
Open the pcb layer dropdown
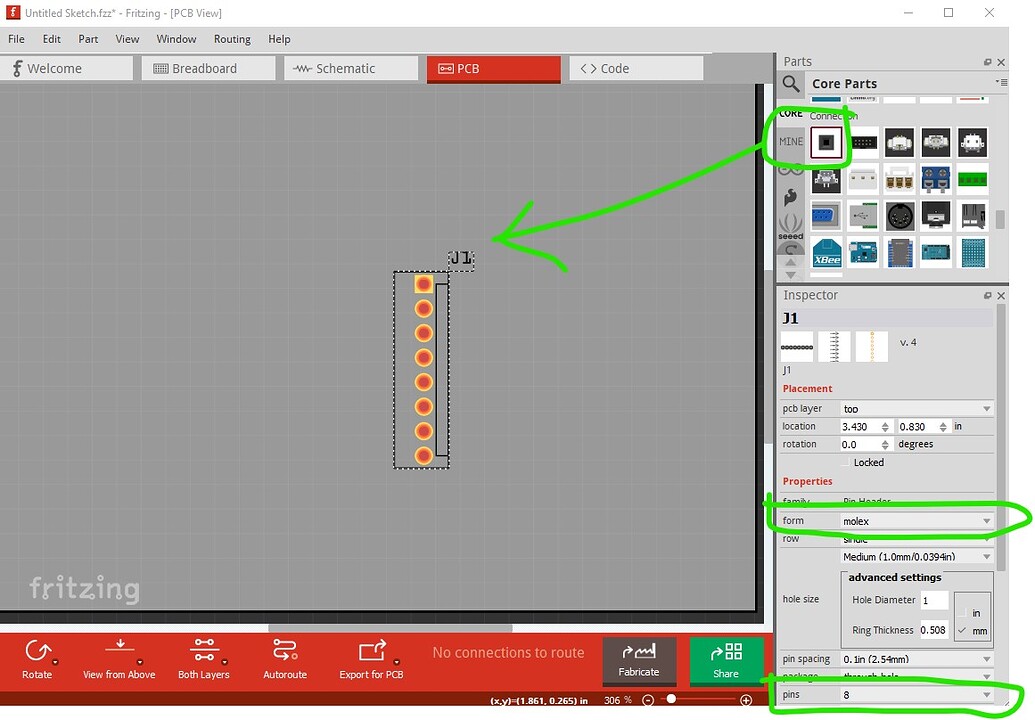click(x=915, y=408)
